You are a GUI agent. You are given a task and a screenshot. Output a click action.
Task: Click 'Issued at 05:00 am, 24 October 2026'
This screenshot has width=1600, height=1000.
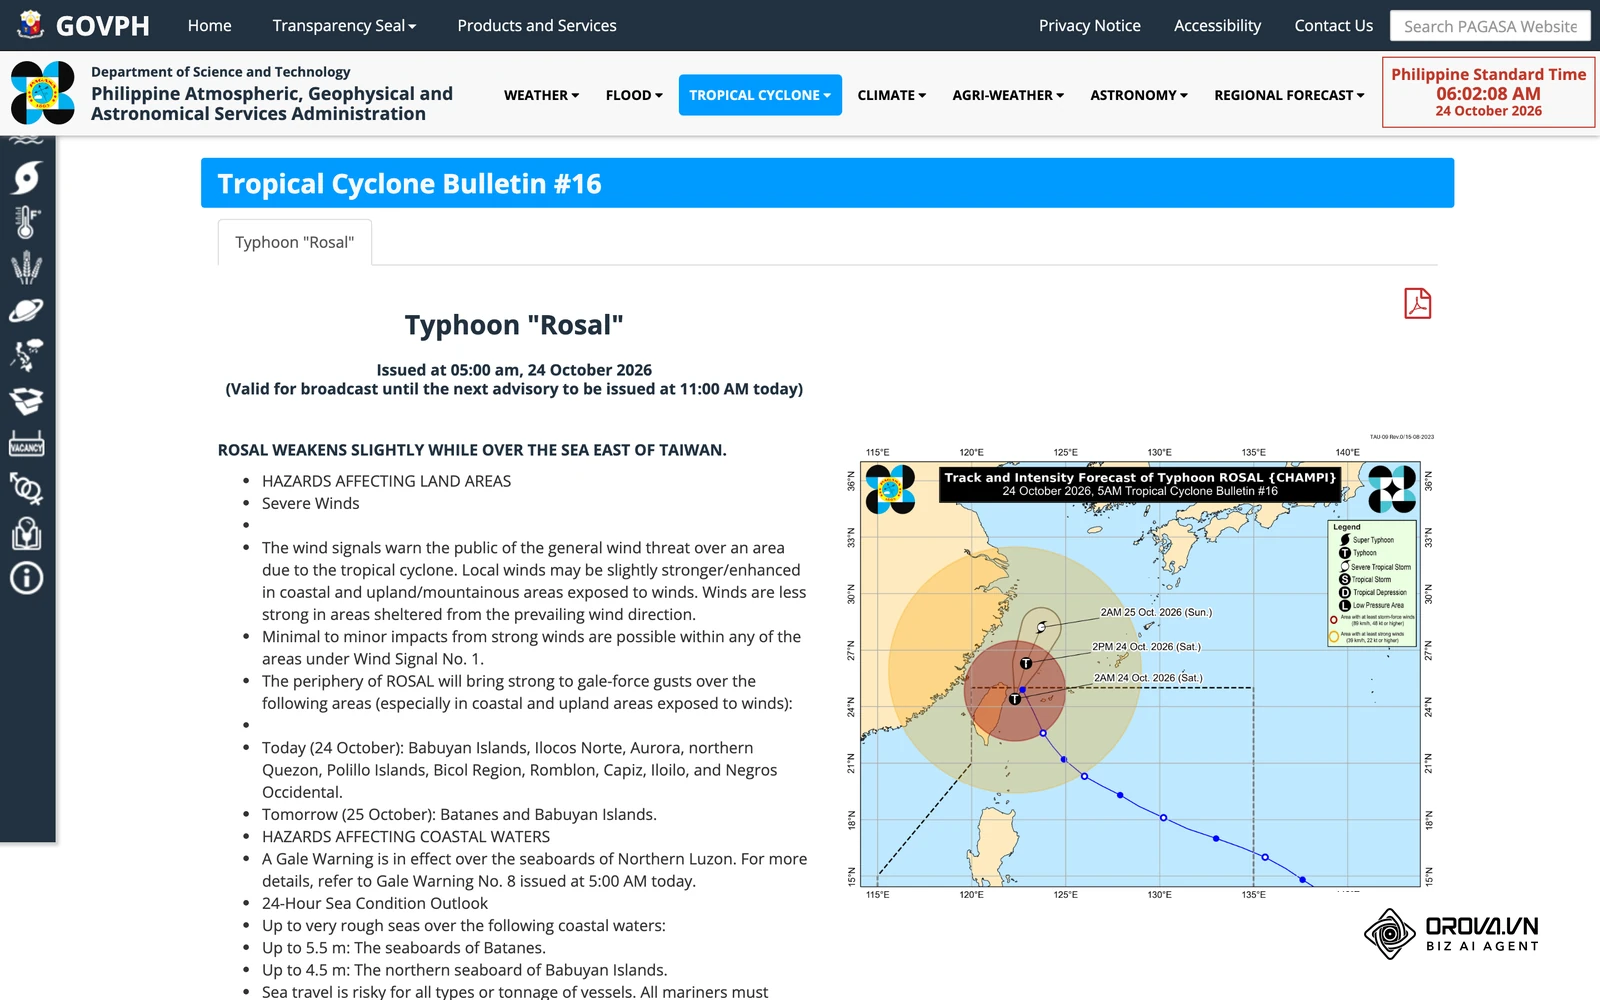click(x=514, y=369)
